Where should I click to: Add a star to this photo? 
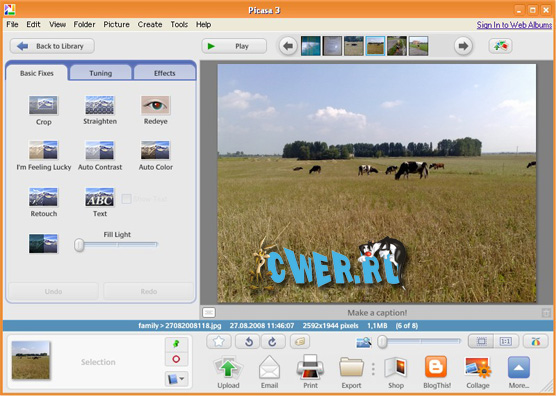tap(219, 341)
